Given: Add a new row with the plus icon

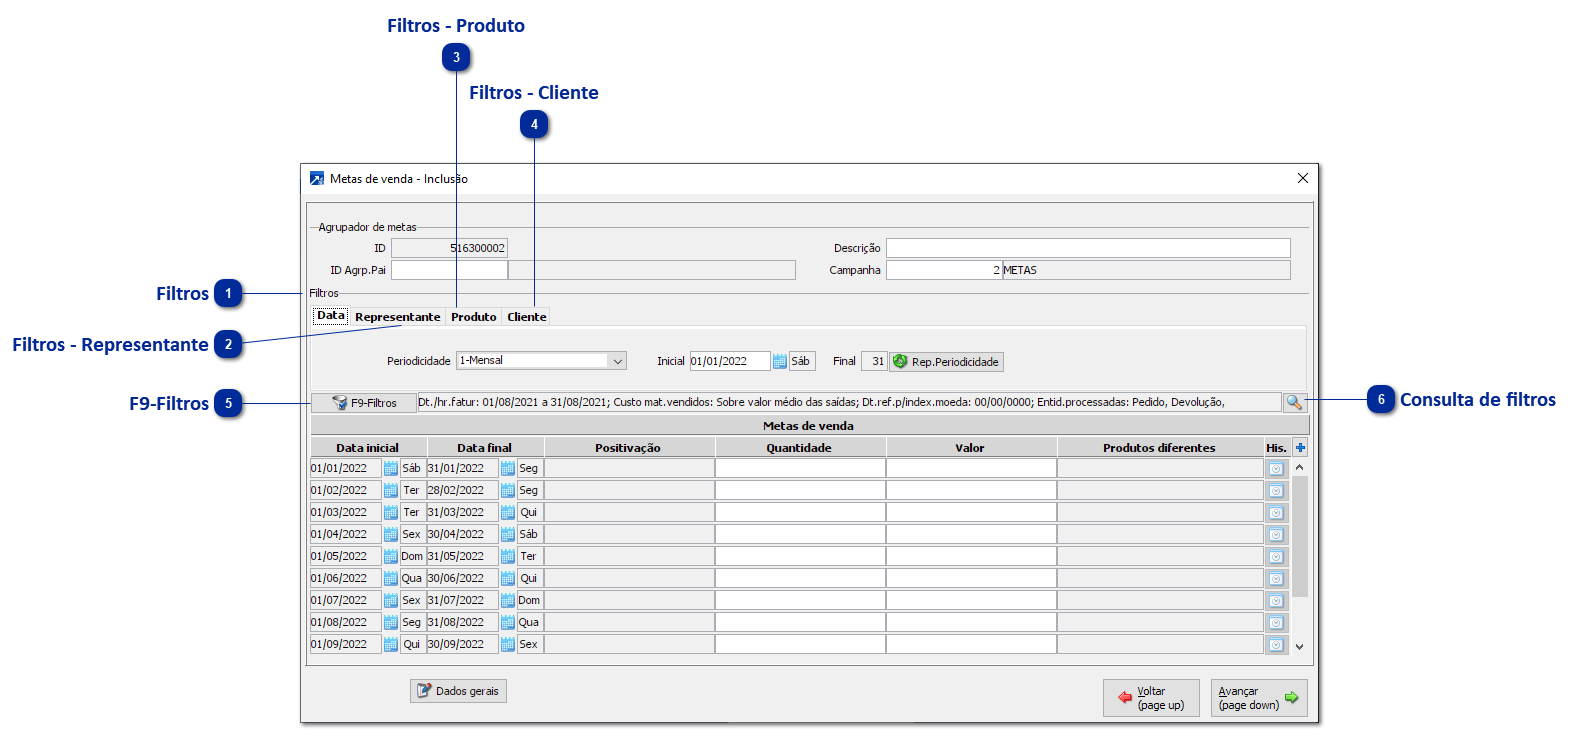Looking at the screenshot, I should [x=1300, y=448].
